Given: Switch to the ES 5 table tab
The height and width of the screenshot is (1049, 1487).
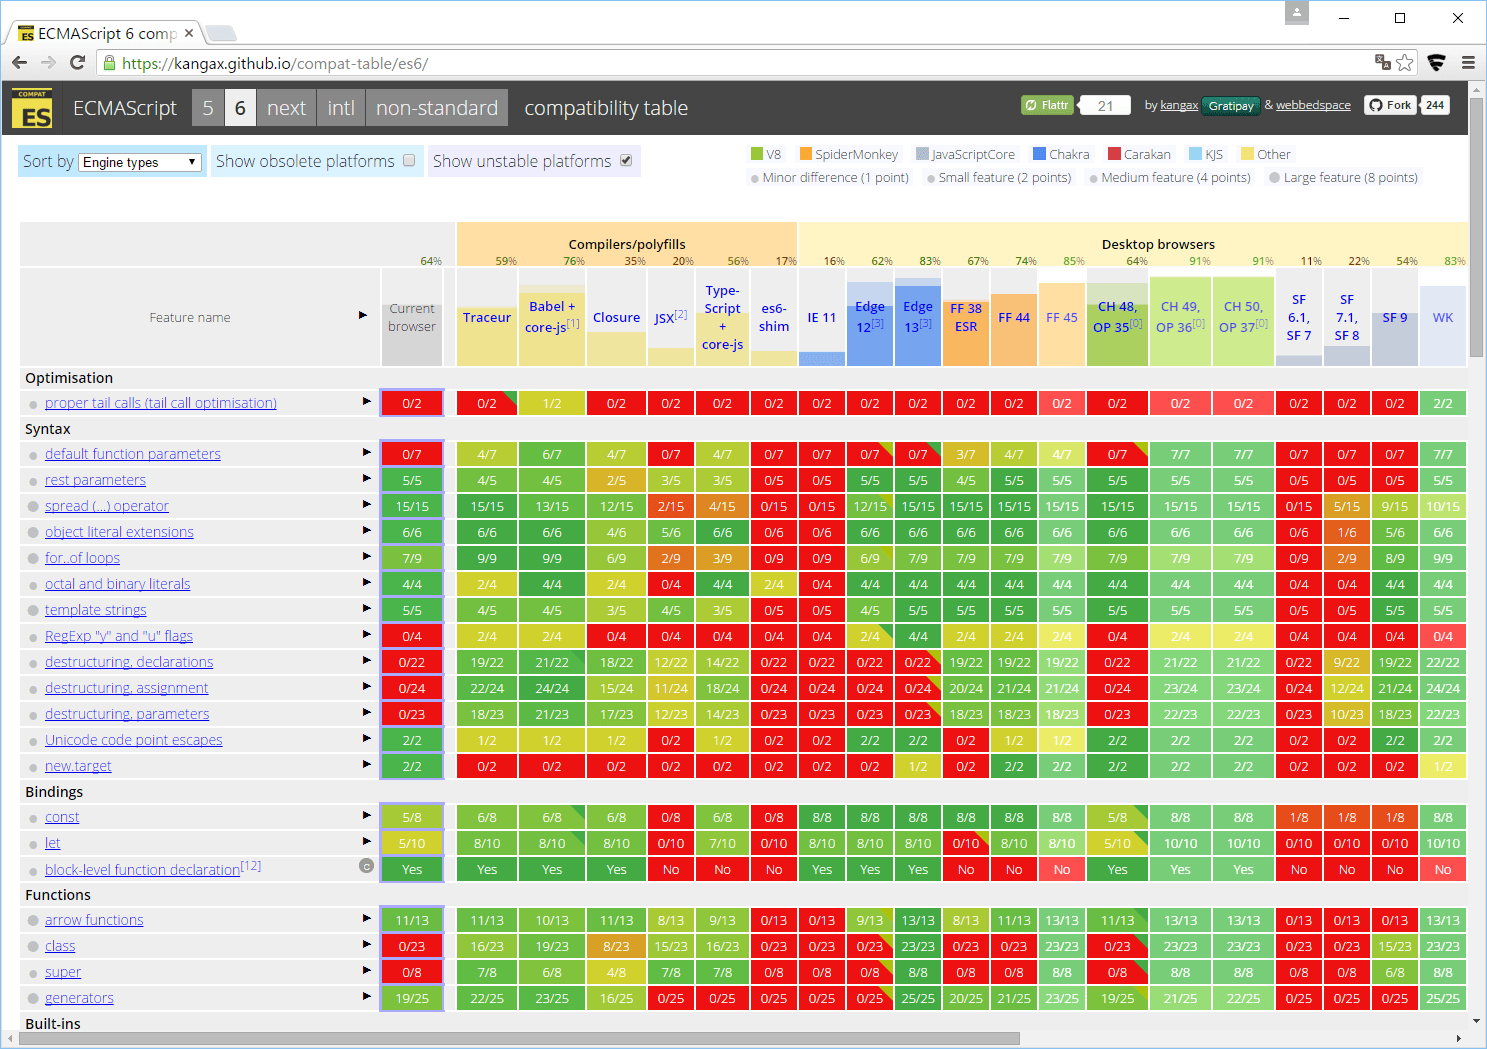Looking at the screenshot, I should click(207, 108).
